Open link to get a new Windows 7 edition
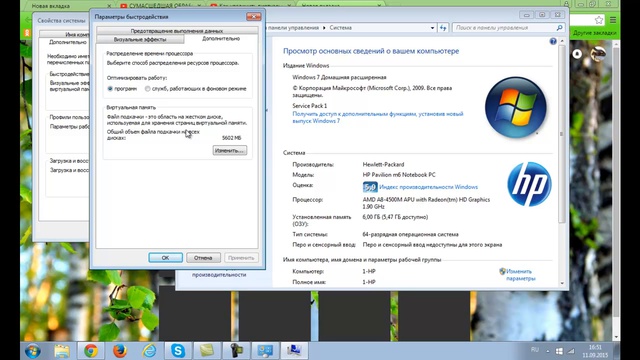Screen dimensions: 640x360 [x=378, y=118]
